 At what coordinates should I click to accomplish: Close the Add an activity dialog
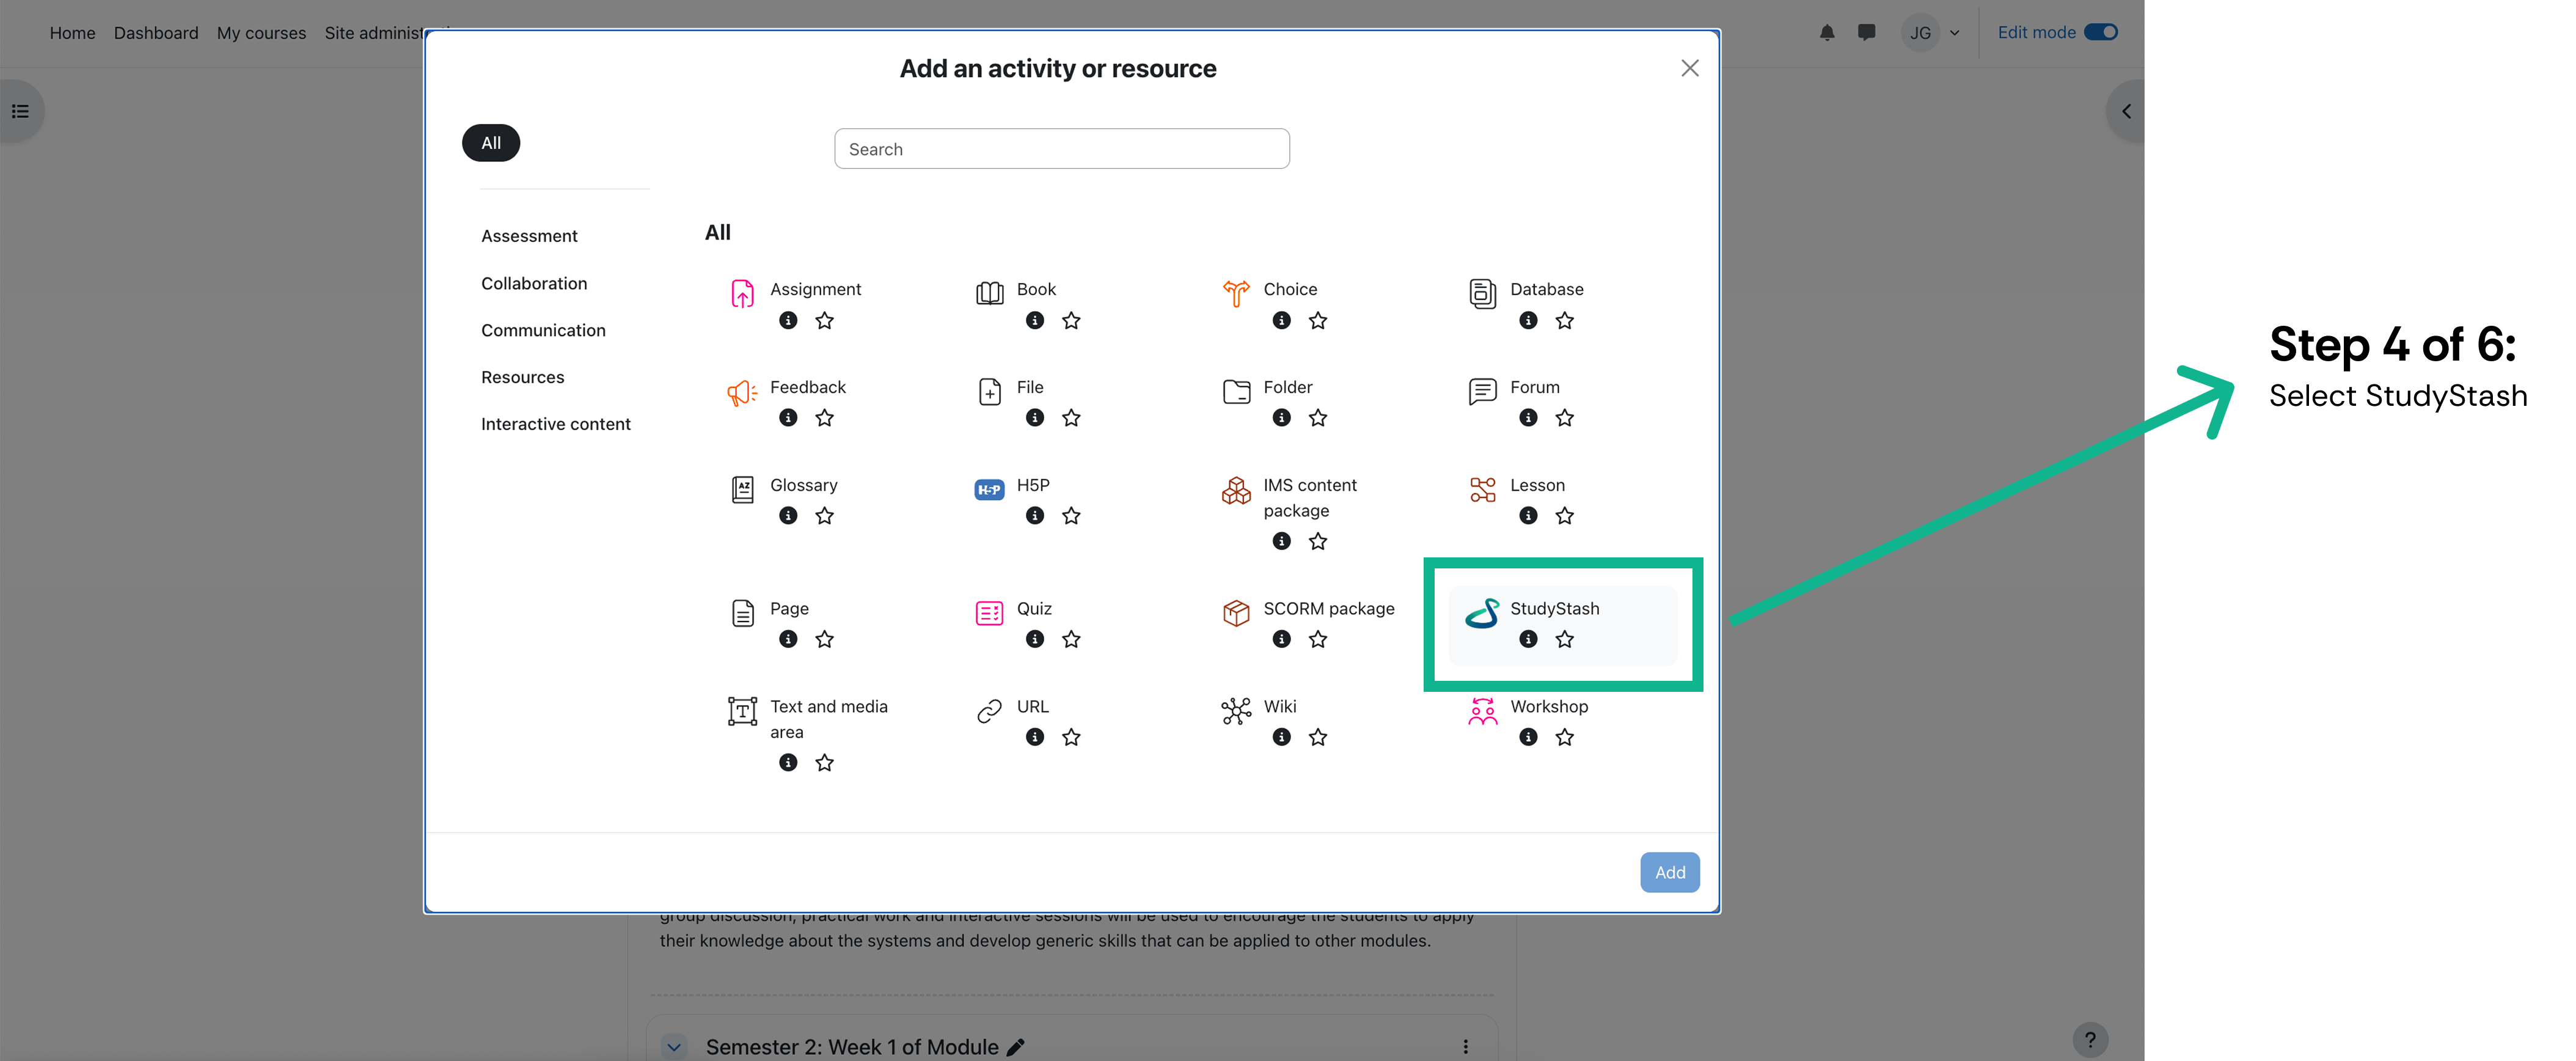(1689, 68)
